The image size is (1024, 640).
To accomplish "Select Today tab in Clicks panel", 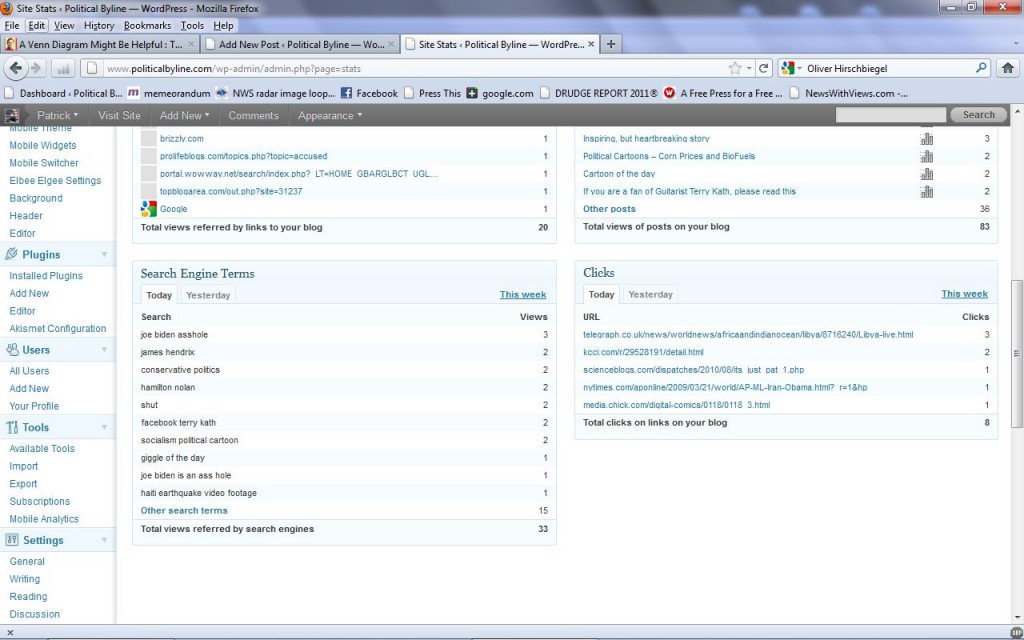I will pos(601,295).
